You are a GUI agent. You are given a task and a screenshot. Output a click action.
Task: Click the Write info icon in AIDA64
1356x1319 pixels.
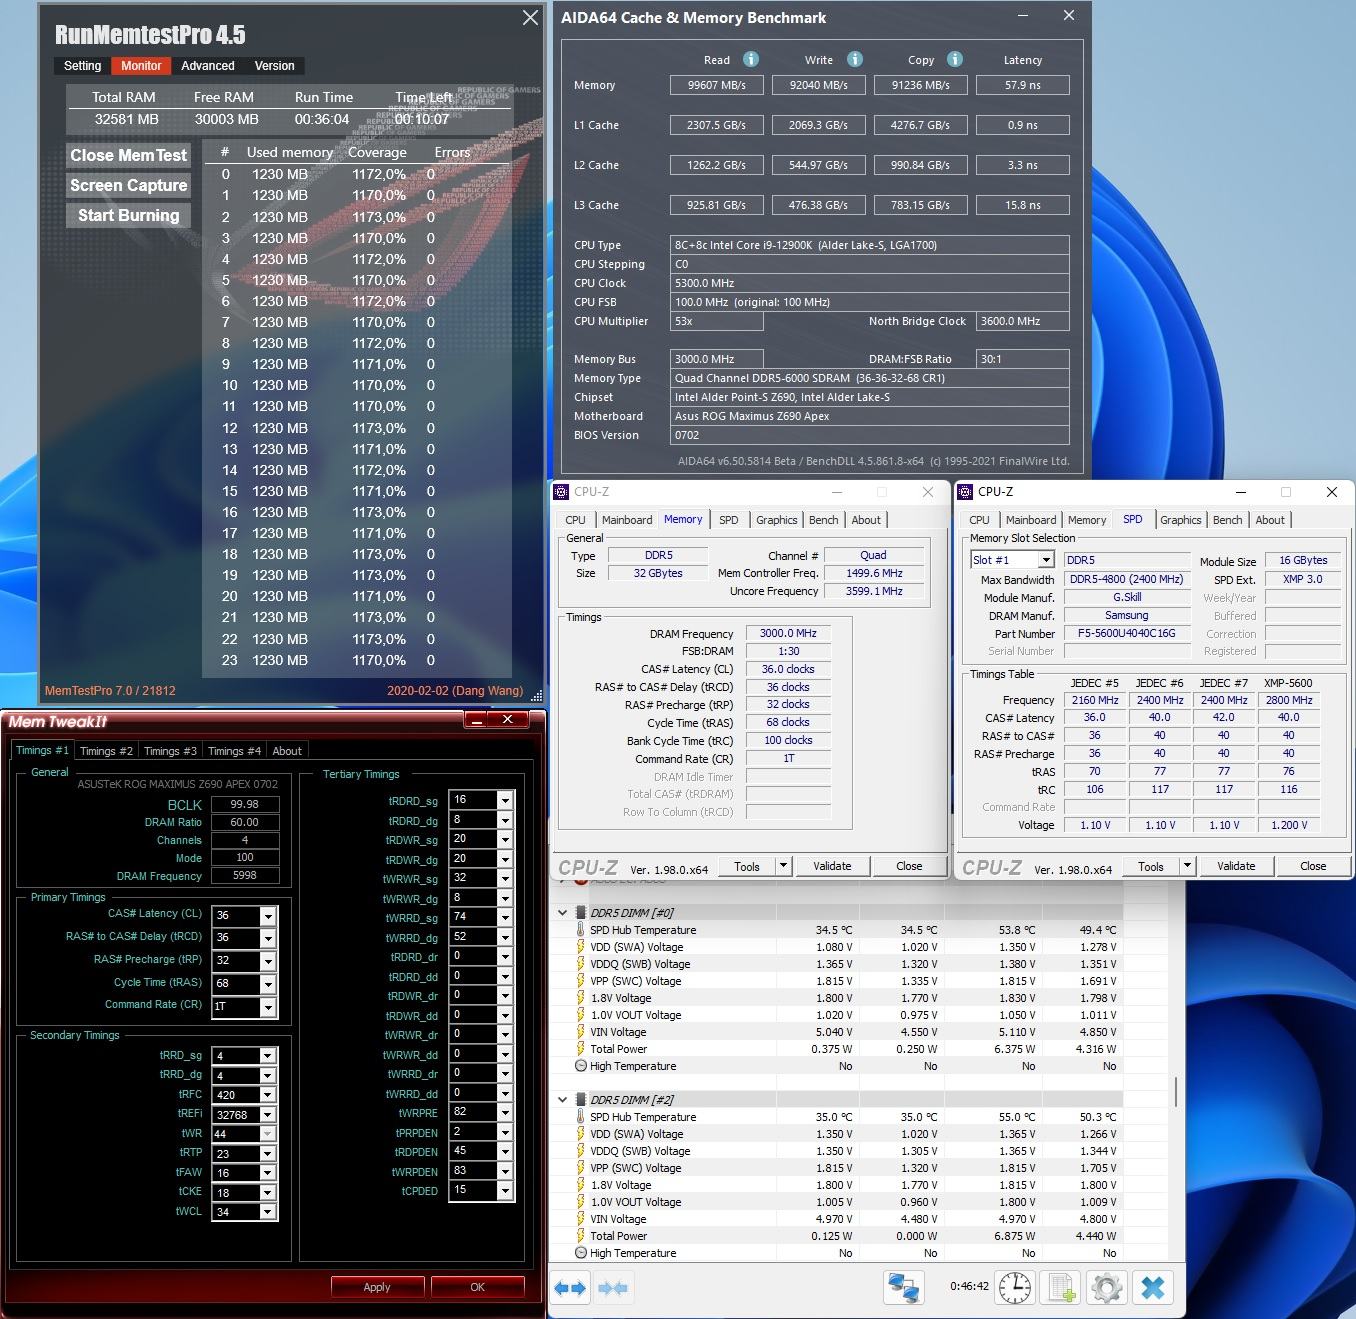[855, 59]
